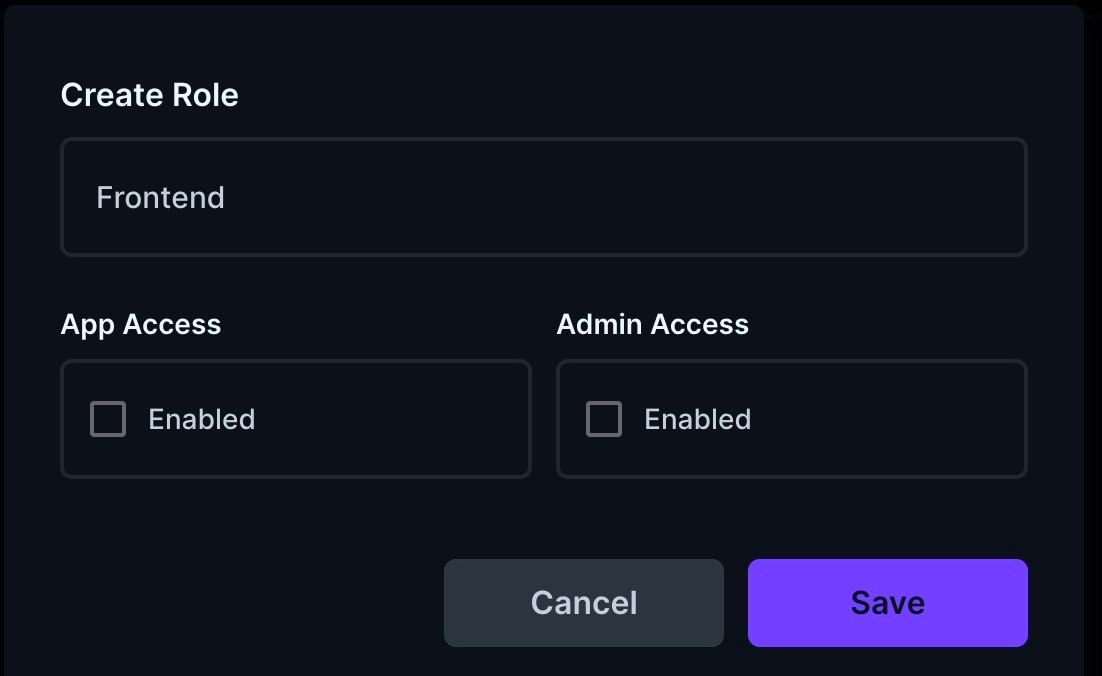Check Enabled under App Access

(x=109, y=419)
